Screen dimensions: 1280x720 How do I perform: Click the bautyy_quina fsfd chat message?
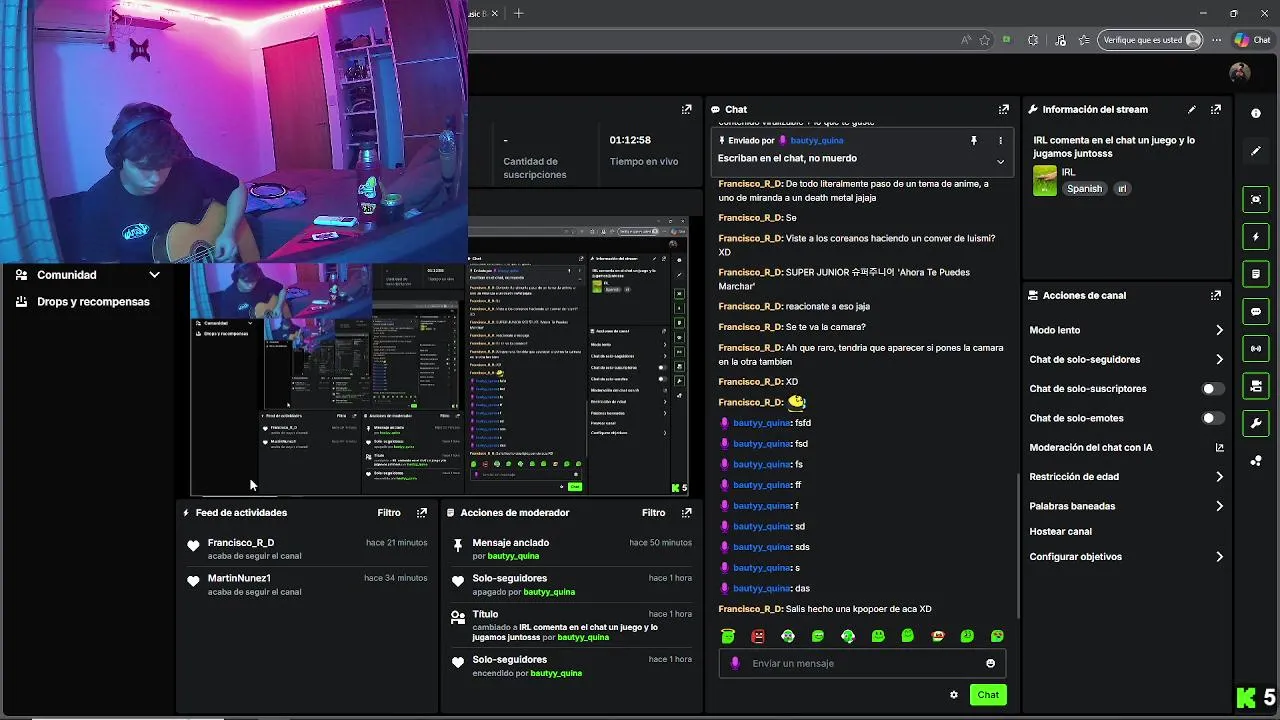pyautogui.click(x=766, y=423)
